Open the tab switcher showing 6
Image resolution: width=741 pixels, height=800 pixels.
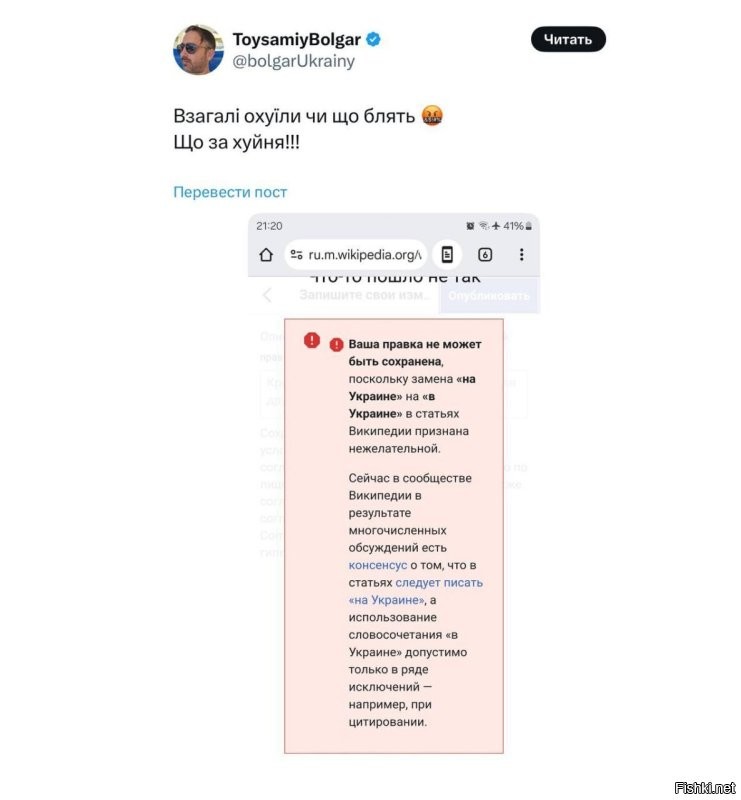coord(485,254)
